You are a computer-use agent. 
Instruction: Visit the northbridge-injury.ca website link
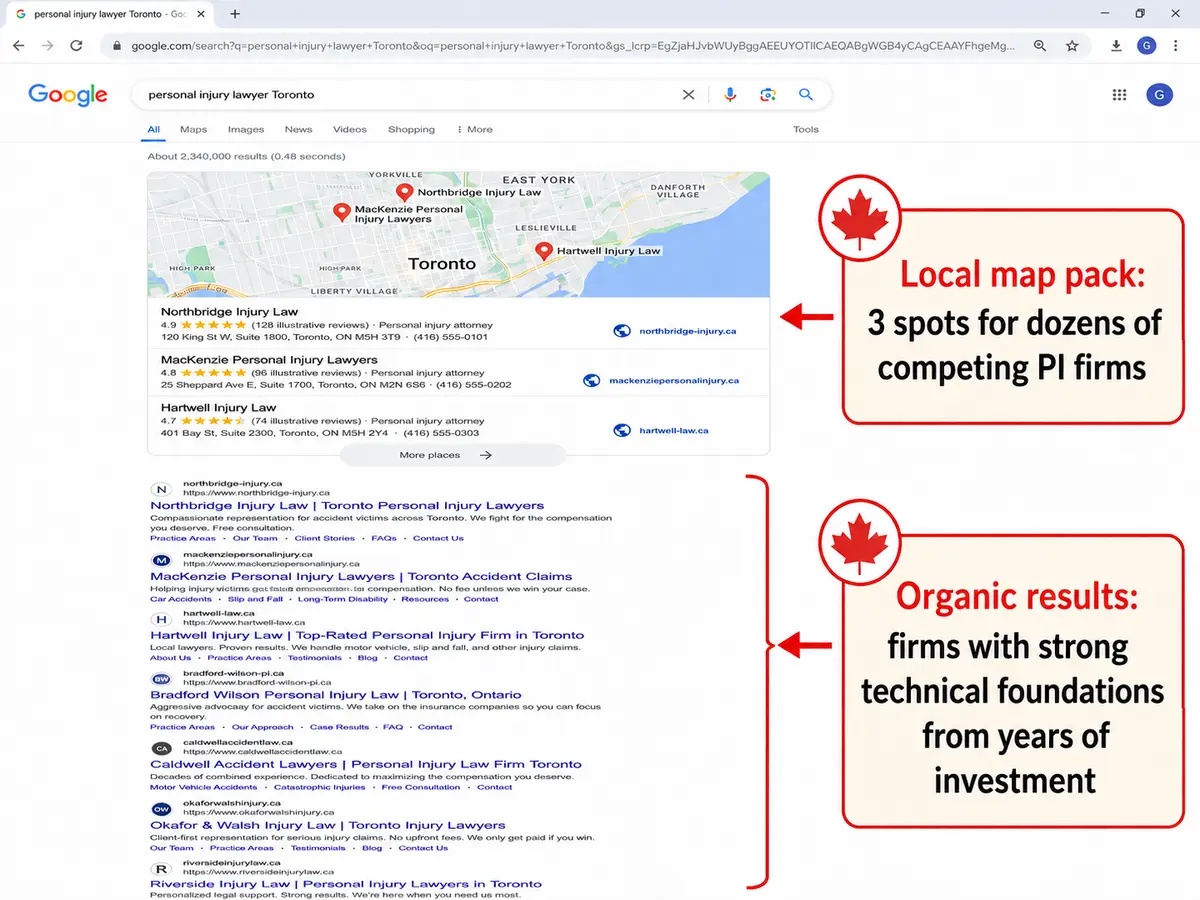tap(688, 331)
